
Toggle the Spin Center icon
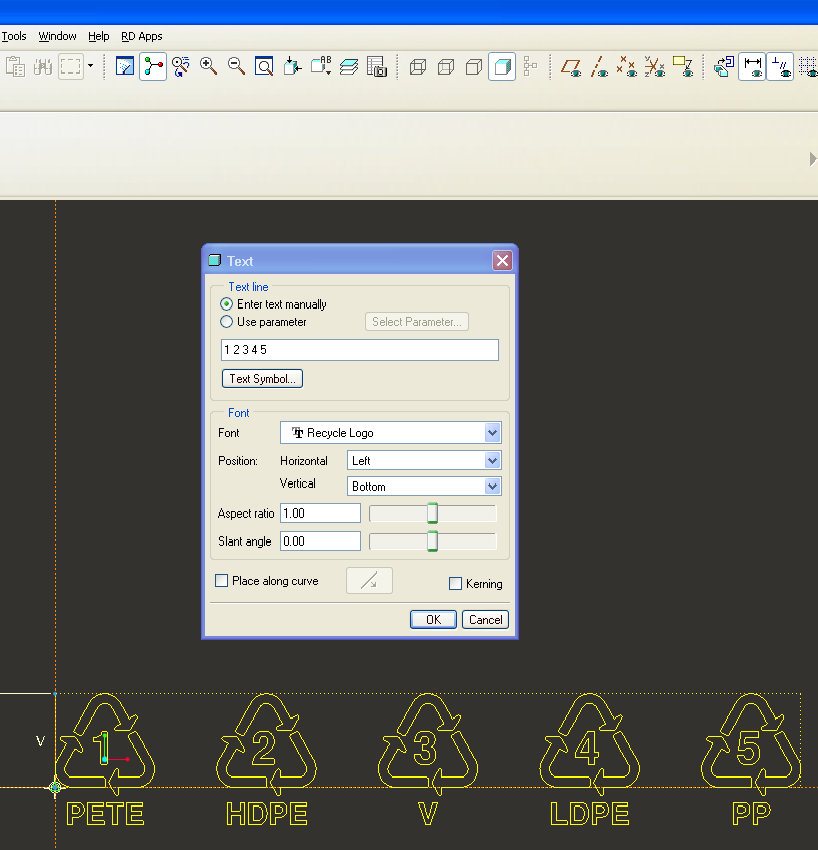point(153,67)
